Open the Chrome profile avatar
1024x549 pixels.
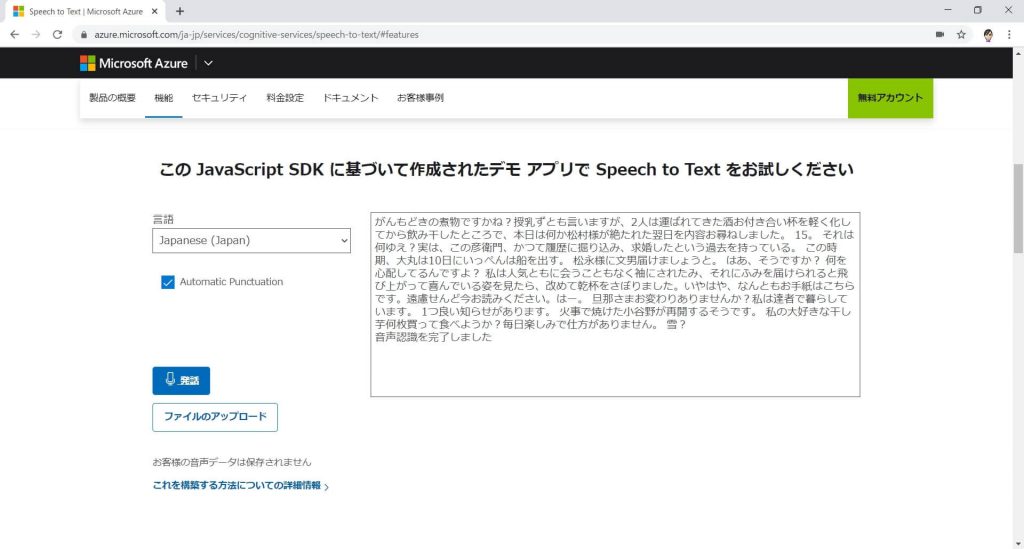(988, 35)
